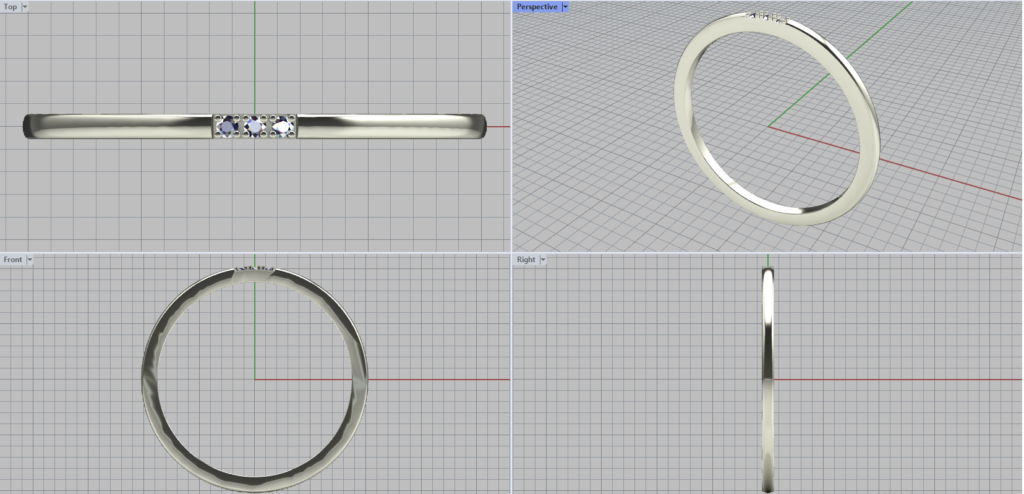Click the ring band's right half in Top view
1024x494 pixels.
click(x=390, y=124)
